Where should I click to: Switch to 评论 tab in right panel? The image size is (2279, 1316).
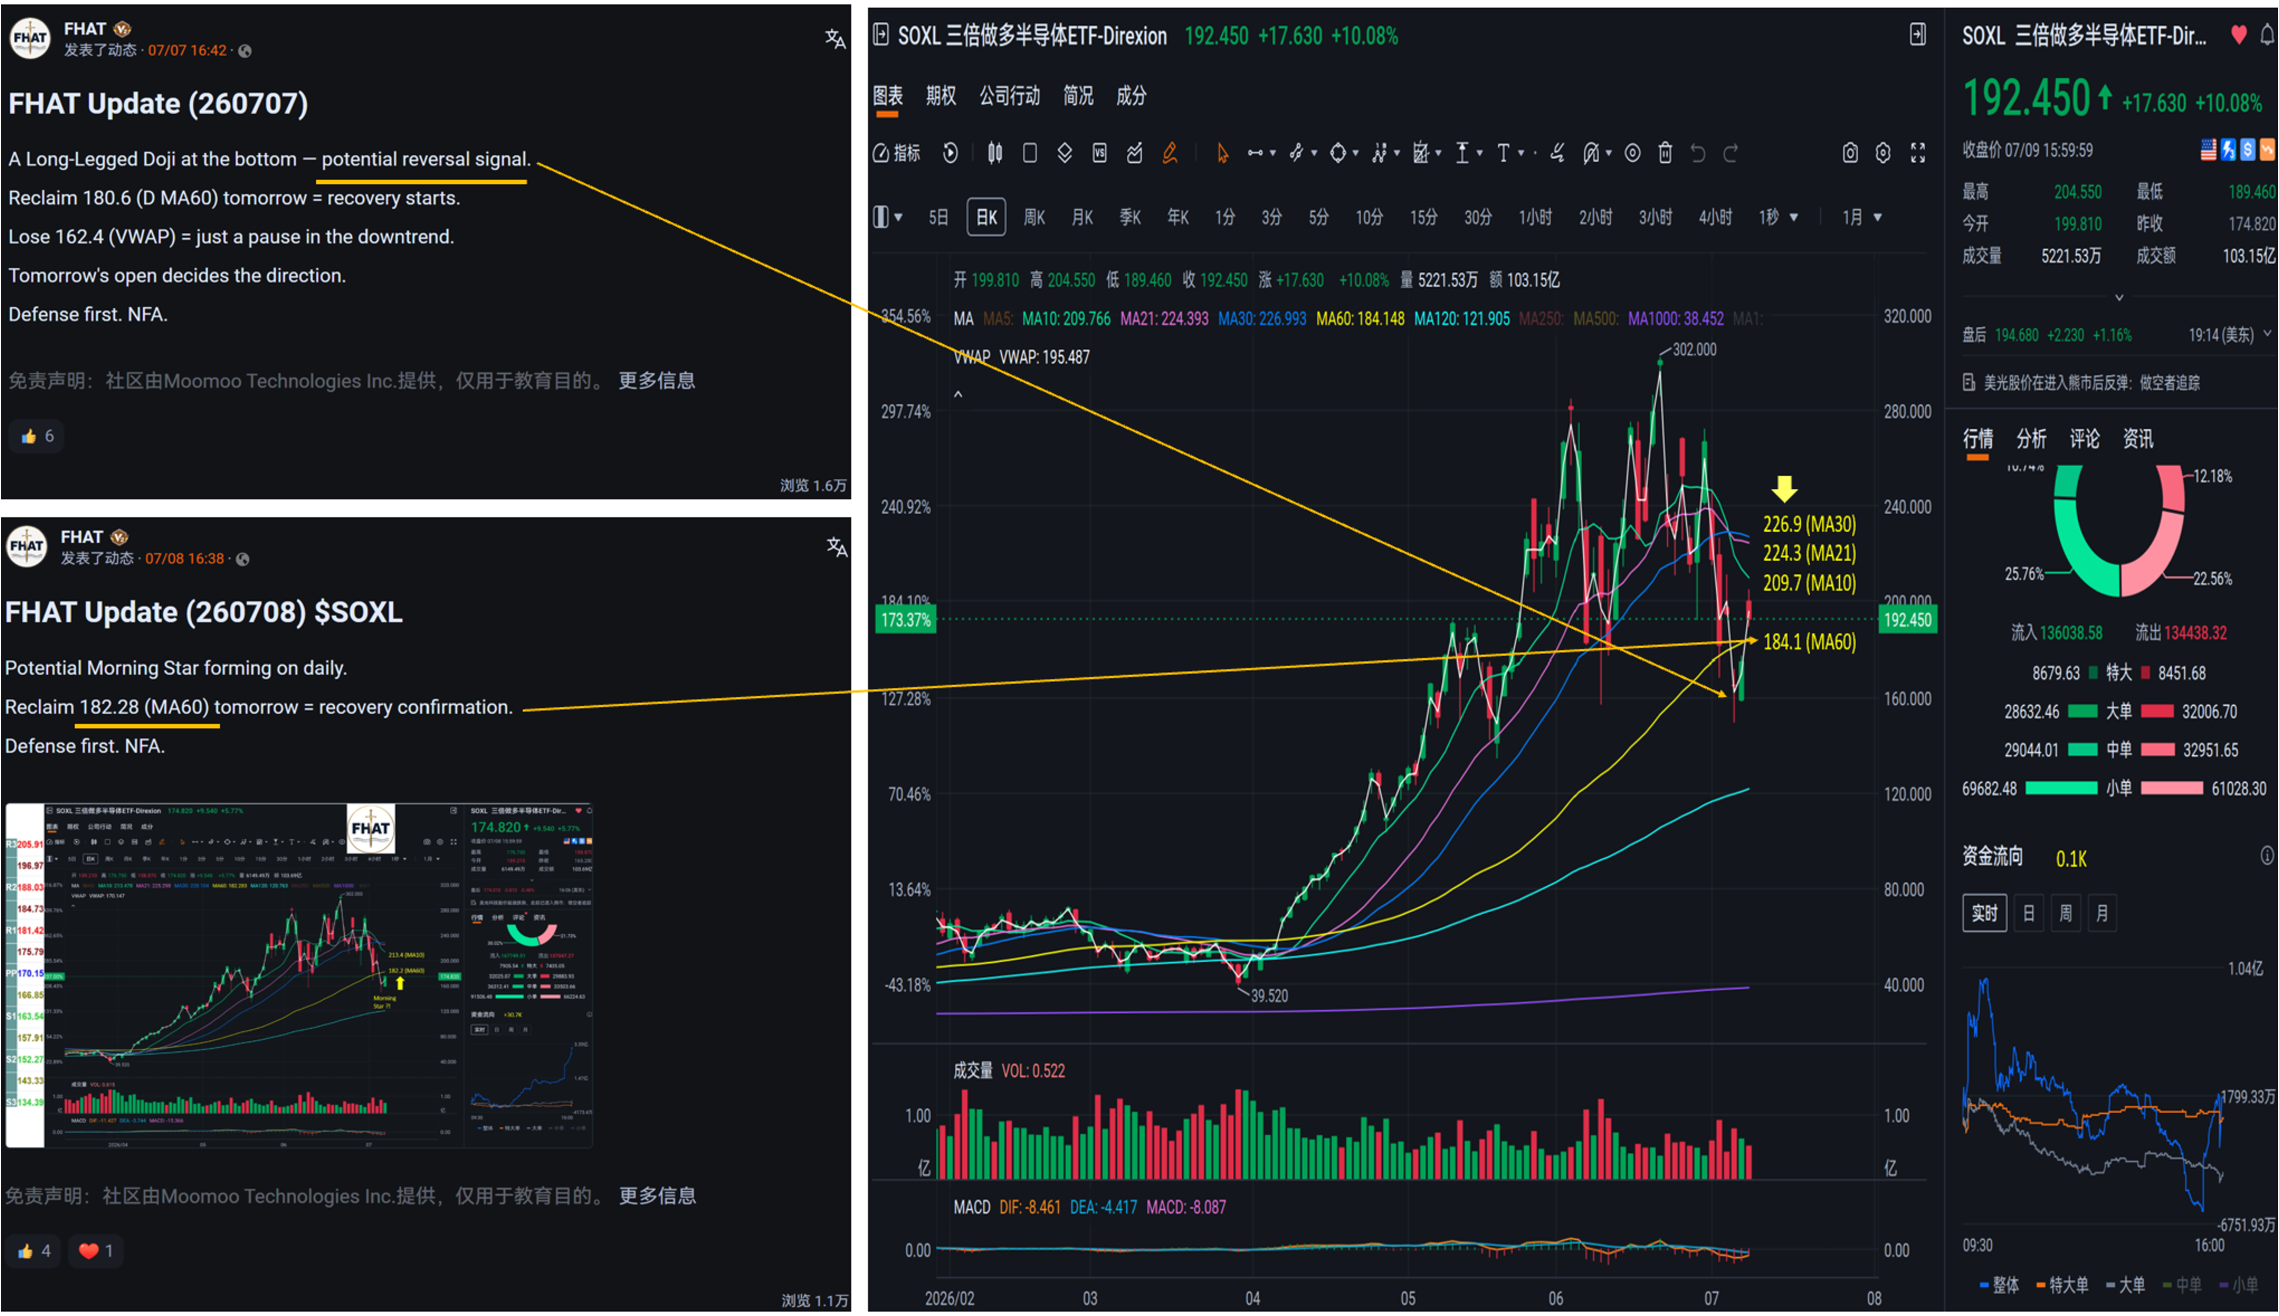pos(2084,438)
